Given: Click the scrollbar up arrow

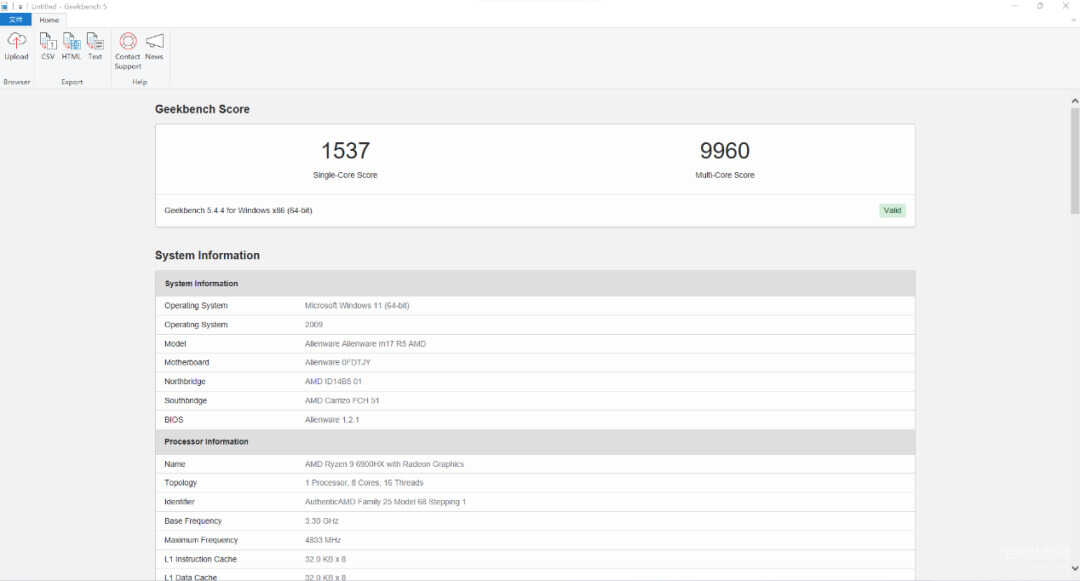Looking at the screenshot, I should pos(1074,101).
